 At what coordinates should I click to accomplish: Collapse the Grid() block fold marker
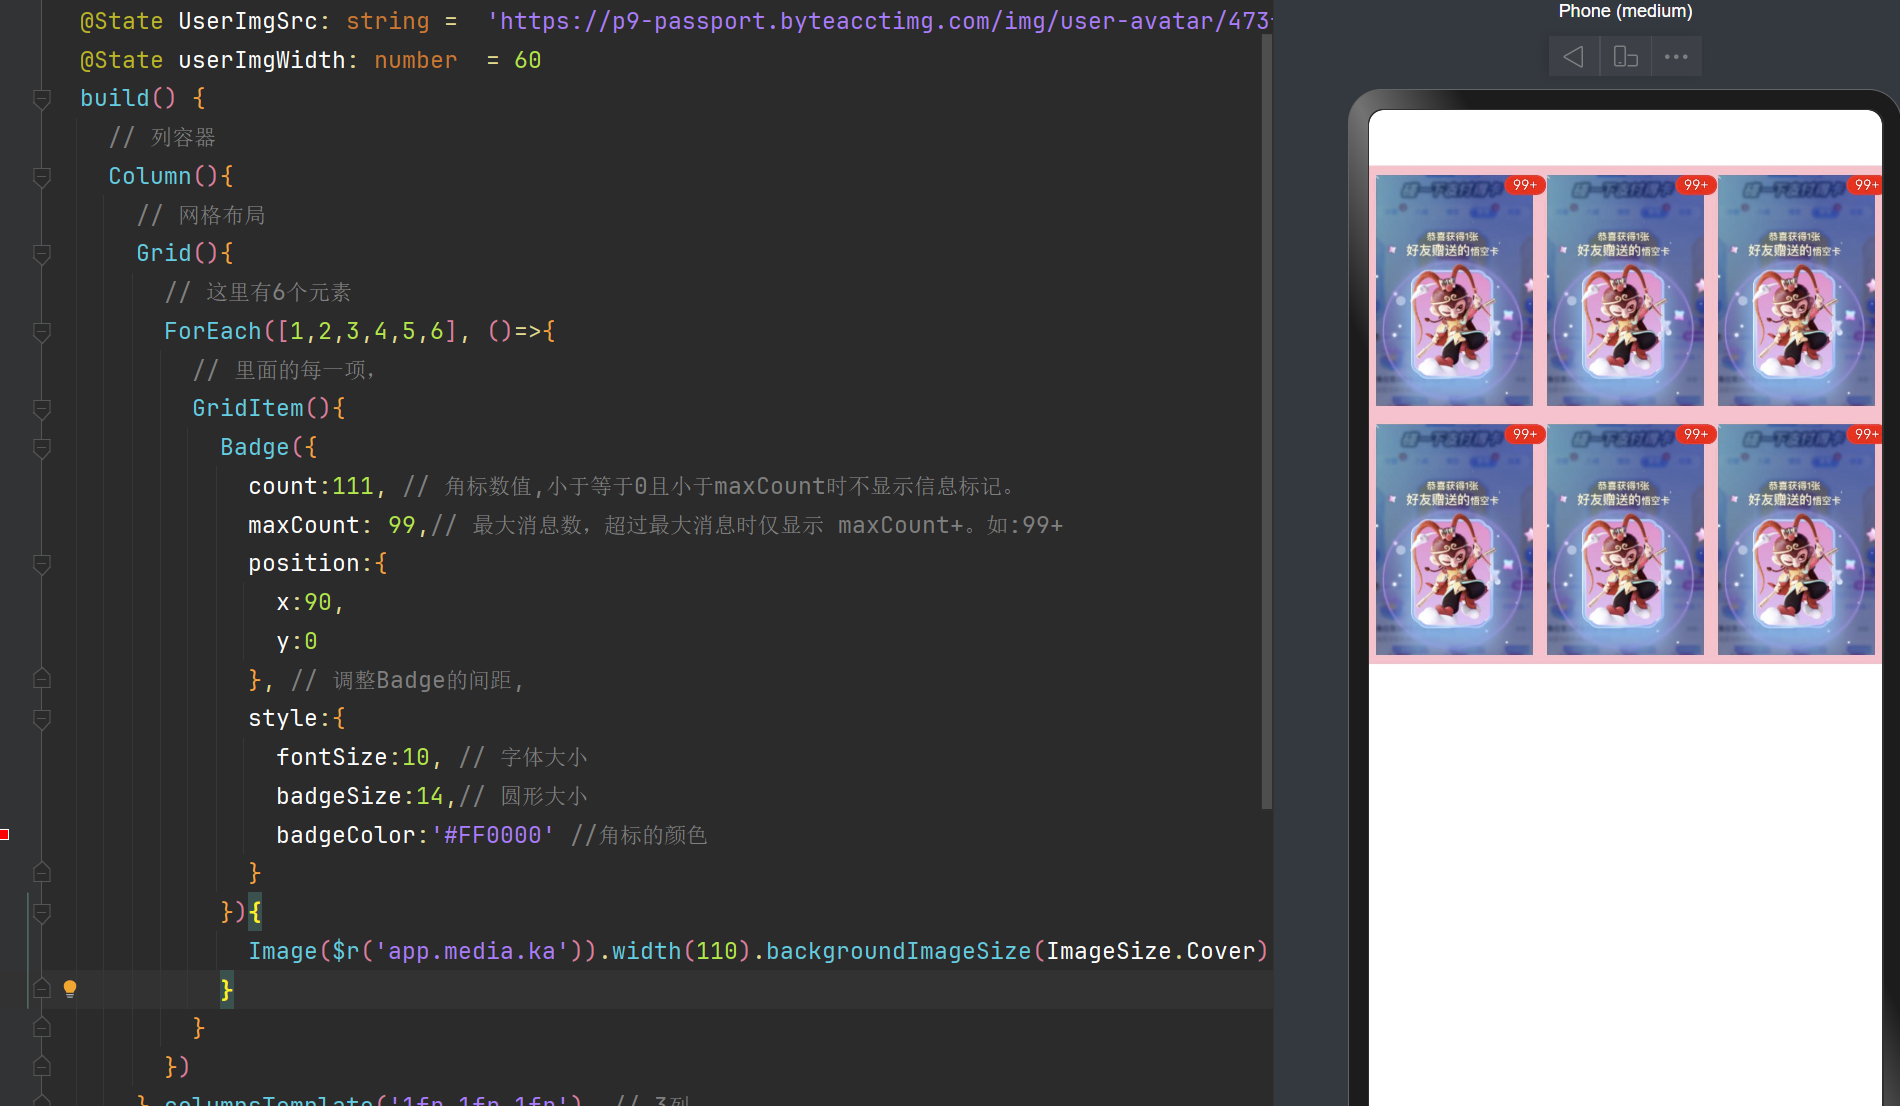(42, 254)
